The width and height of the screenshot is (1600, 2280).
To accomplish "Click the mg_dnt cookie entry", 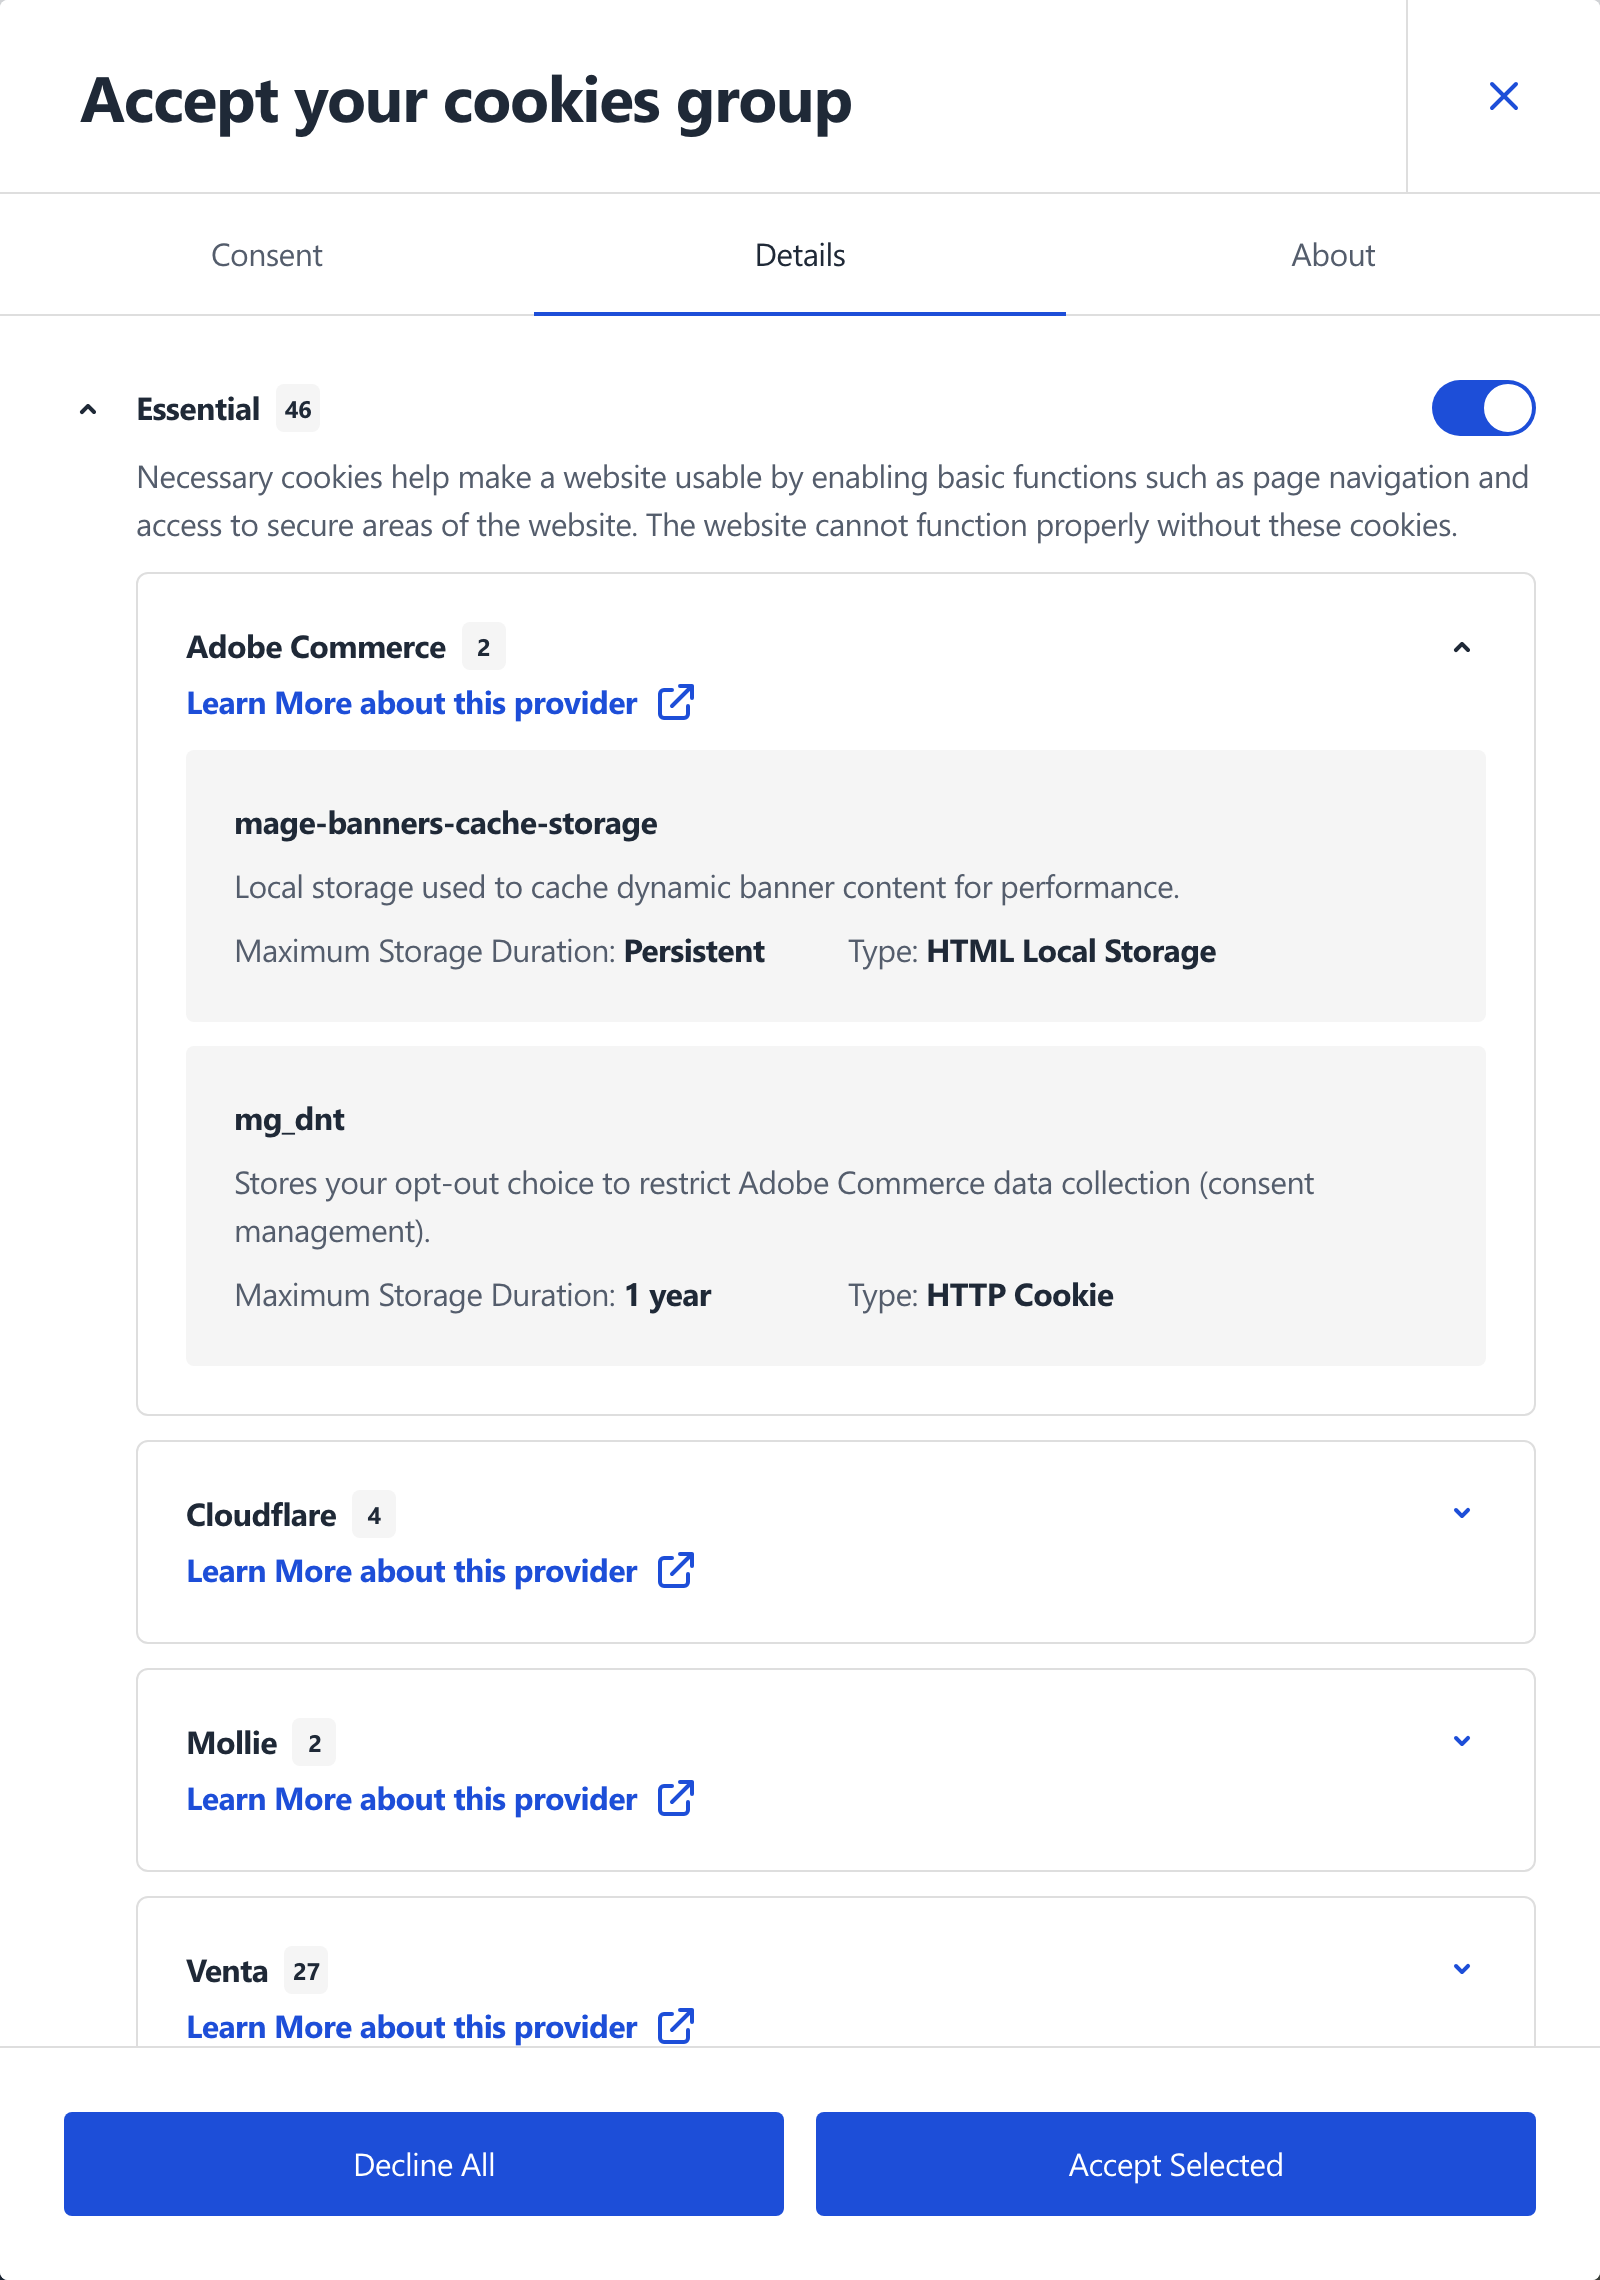I will [836, 1206].
